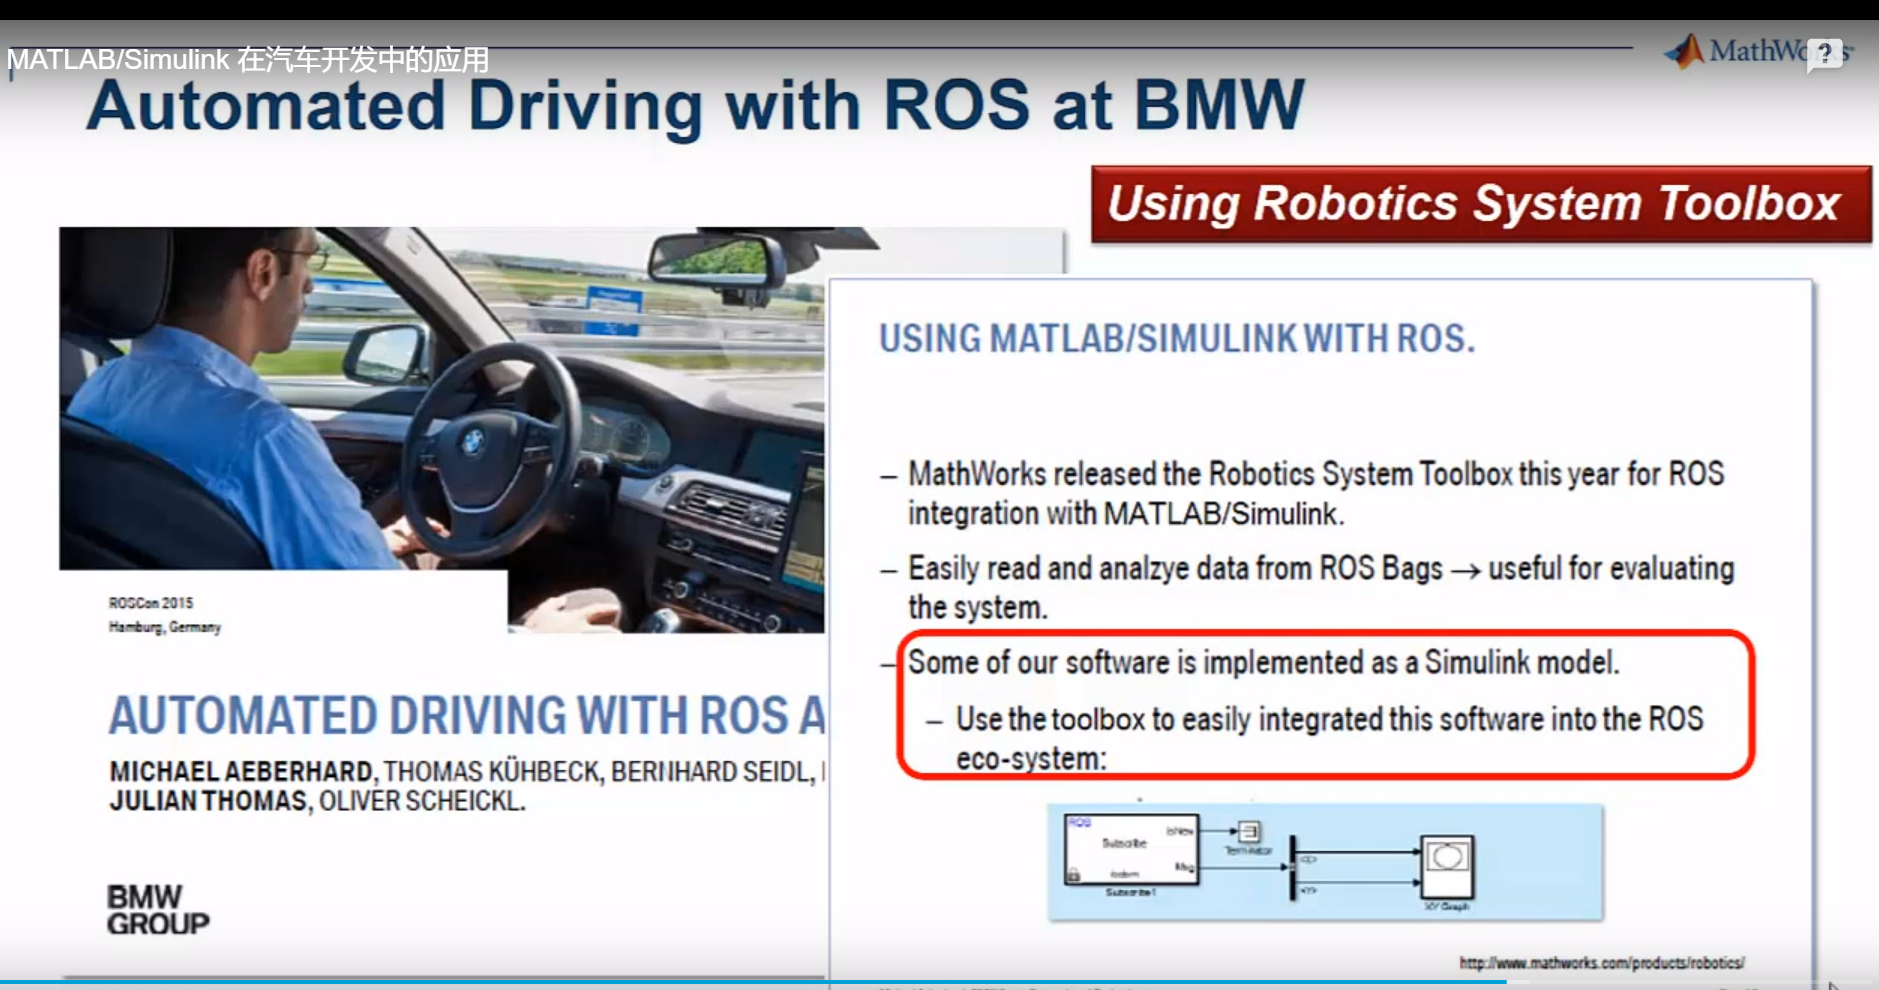
Task: Click the XY Graph block in the Simulink diagram
Action: coord(1447,866)
